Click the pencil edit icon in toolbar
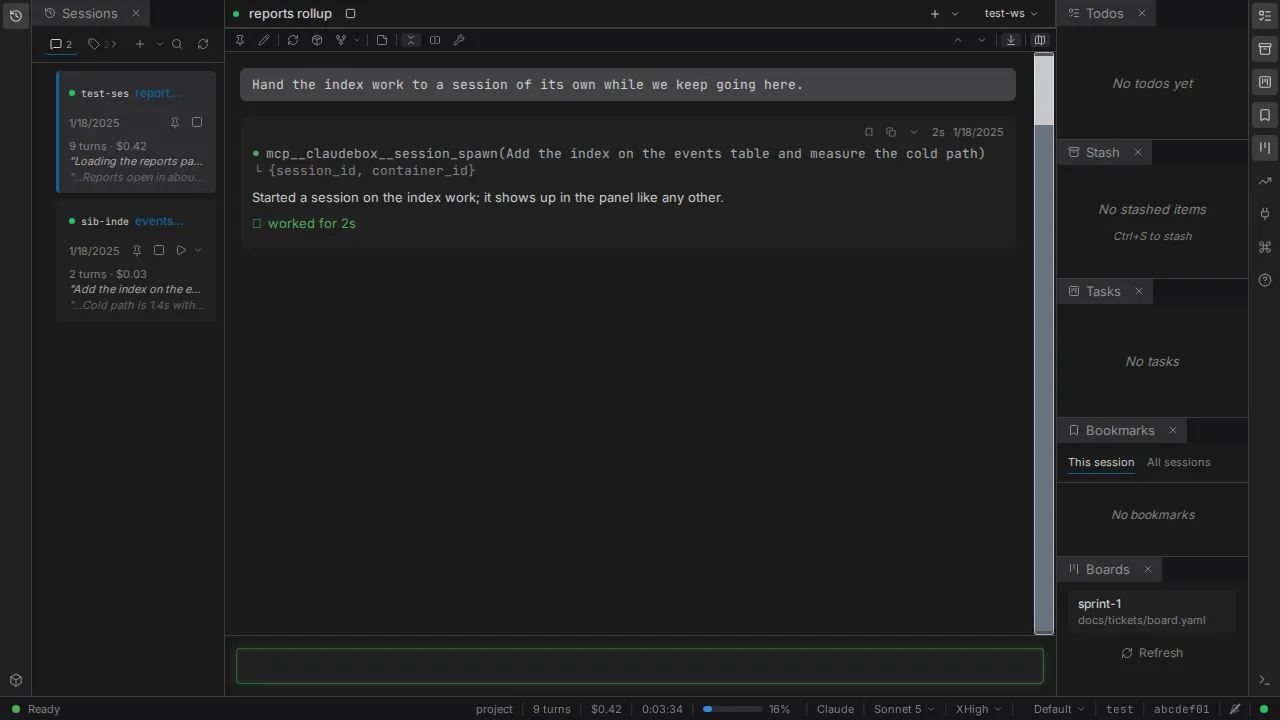 click(x=264, y=40)
